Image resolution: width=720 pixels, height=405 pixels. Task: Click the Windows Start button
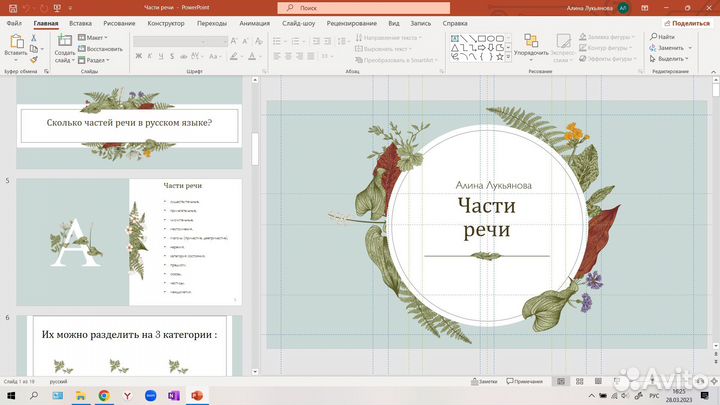tap(11, 395)
